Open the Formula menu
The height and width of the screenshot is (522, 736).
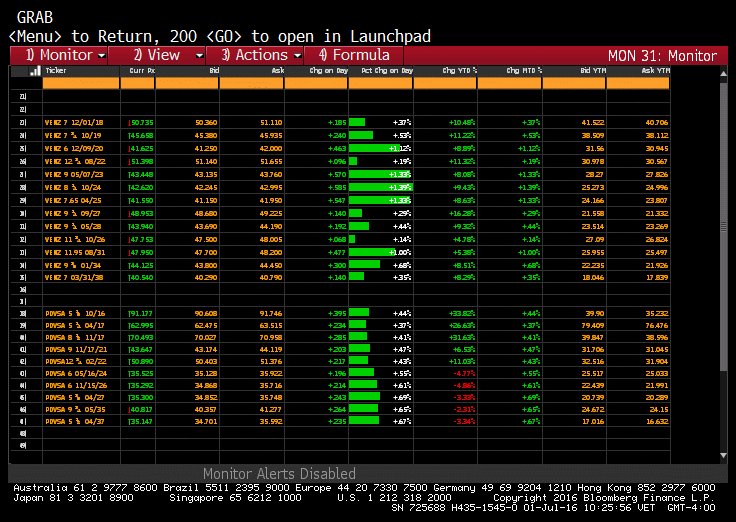[x=354, y=55]
